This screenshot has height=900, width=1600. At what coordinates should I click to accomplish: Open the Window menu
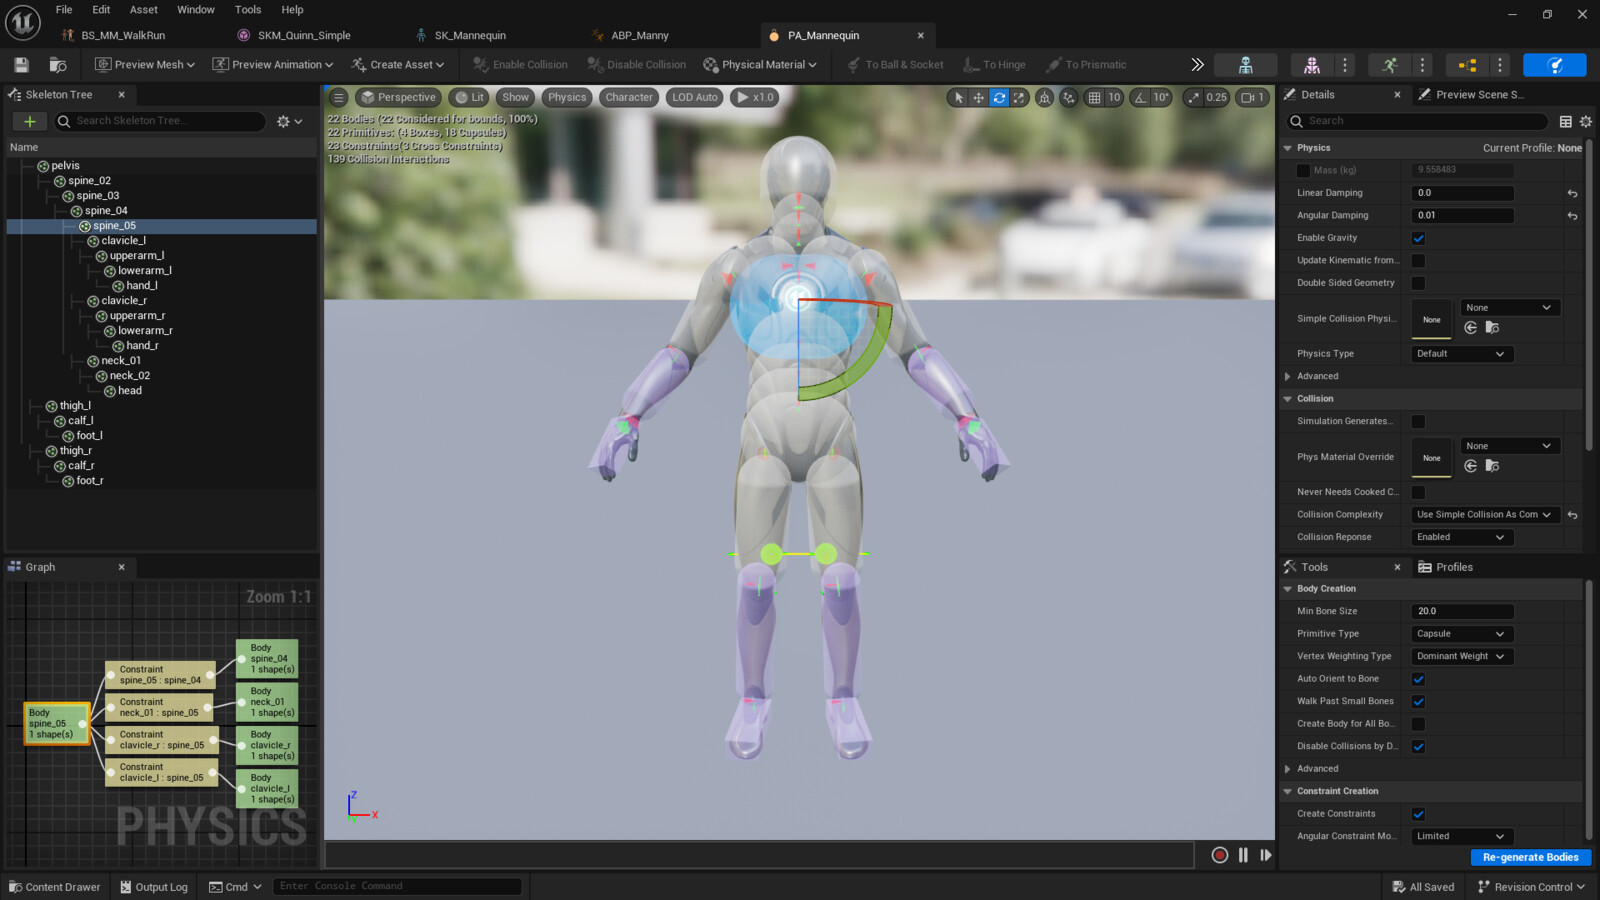(196, 10)
